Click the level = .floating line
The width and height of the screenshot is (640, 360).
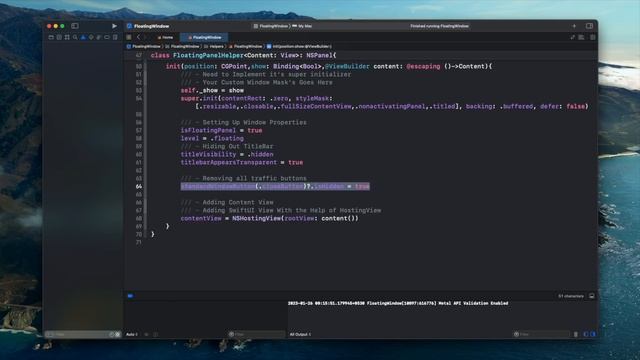(212, 139)
